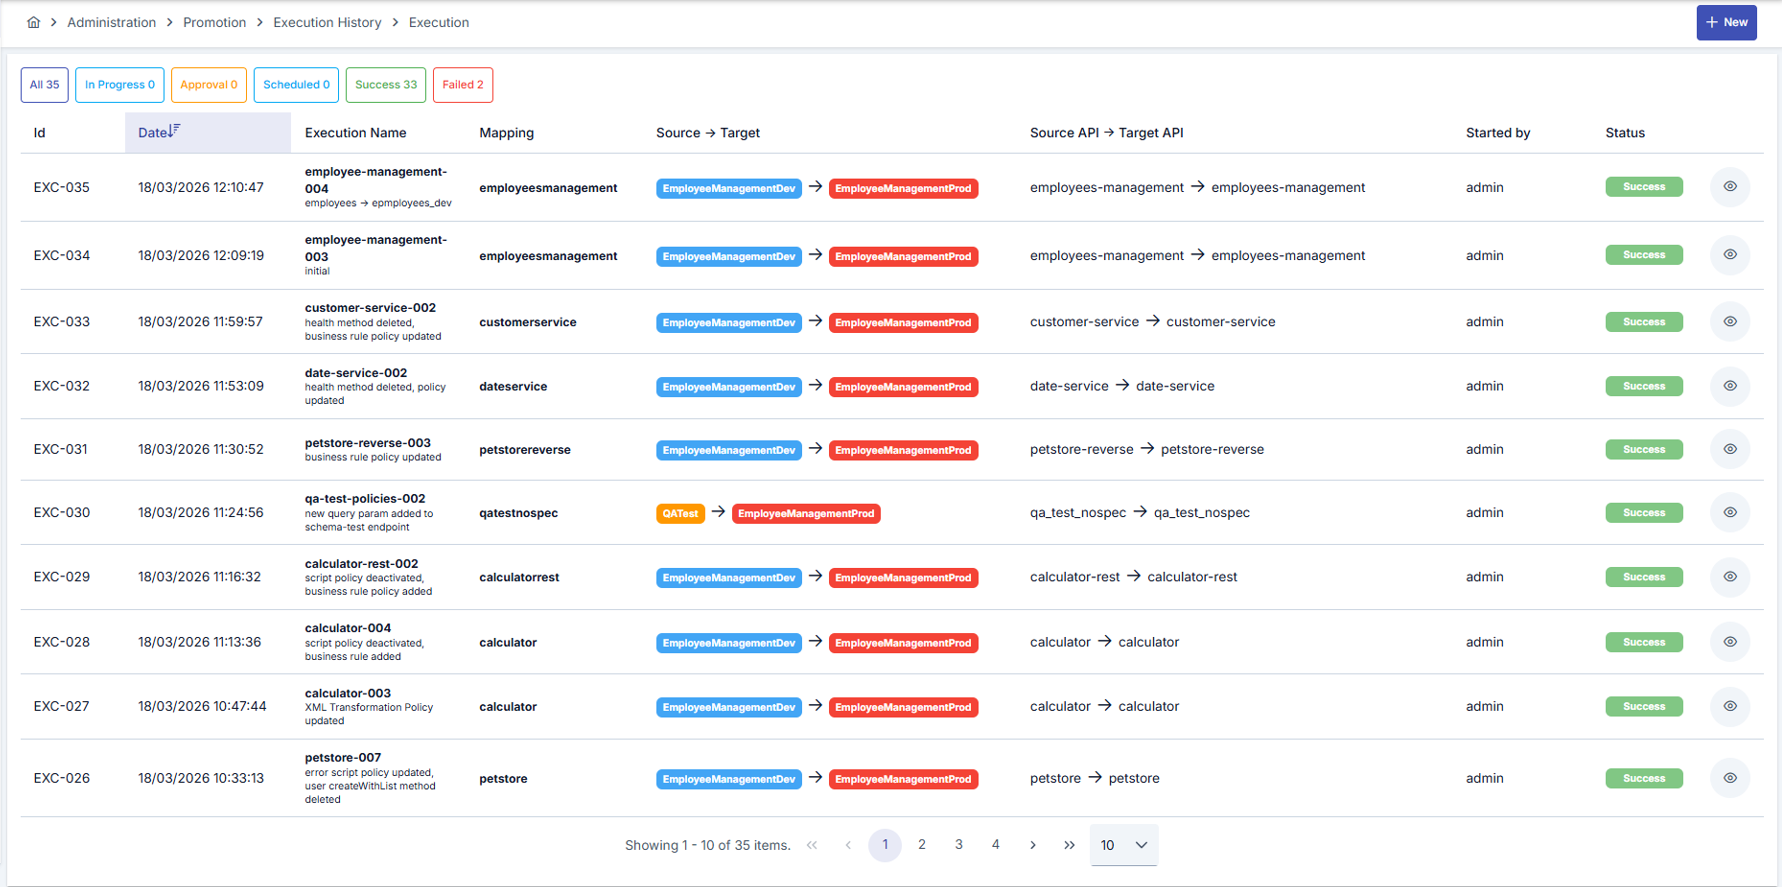Open page size dropdown showing 10

coord(1124,845)
